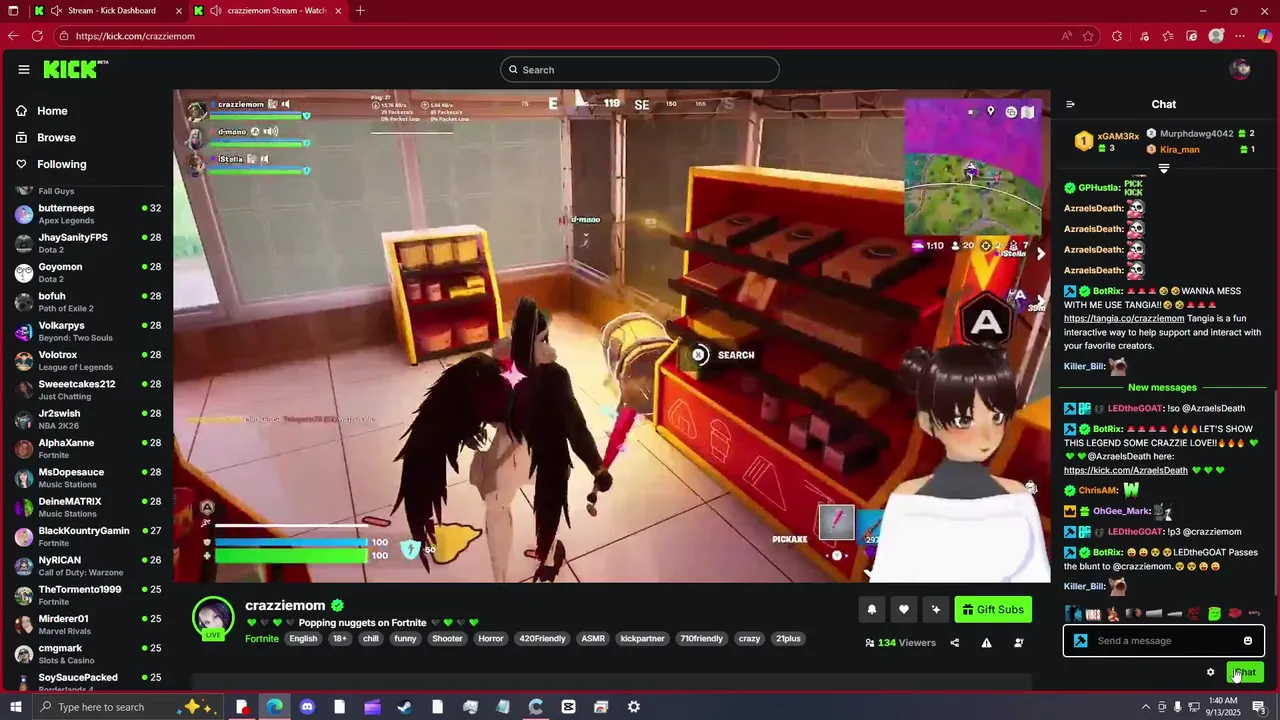Click the heart follow icon

click(904, 610)
